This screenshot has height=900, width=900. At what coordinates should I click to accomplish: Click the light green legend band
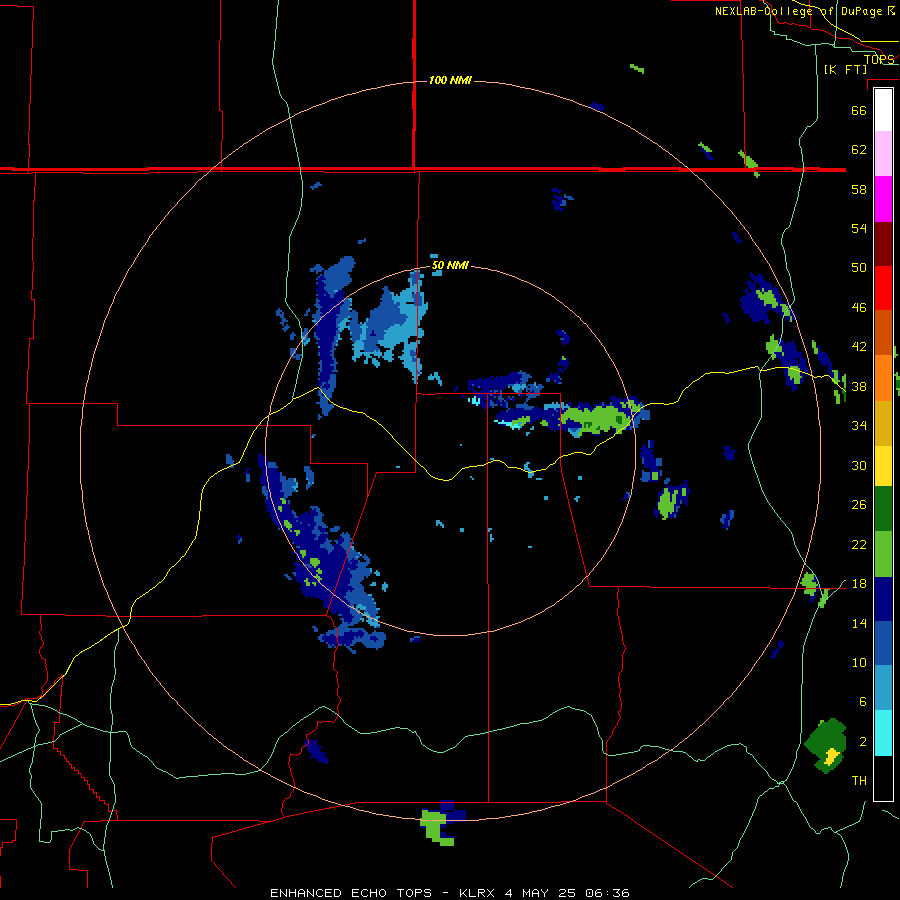(883, 554)
